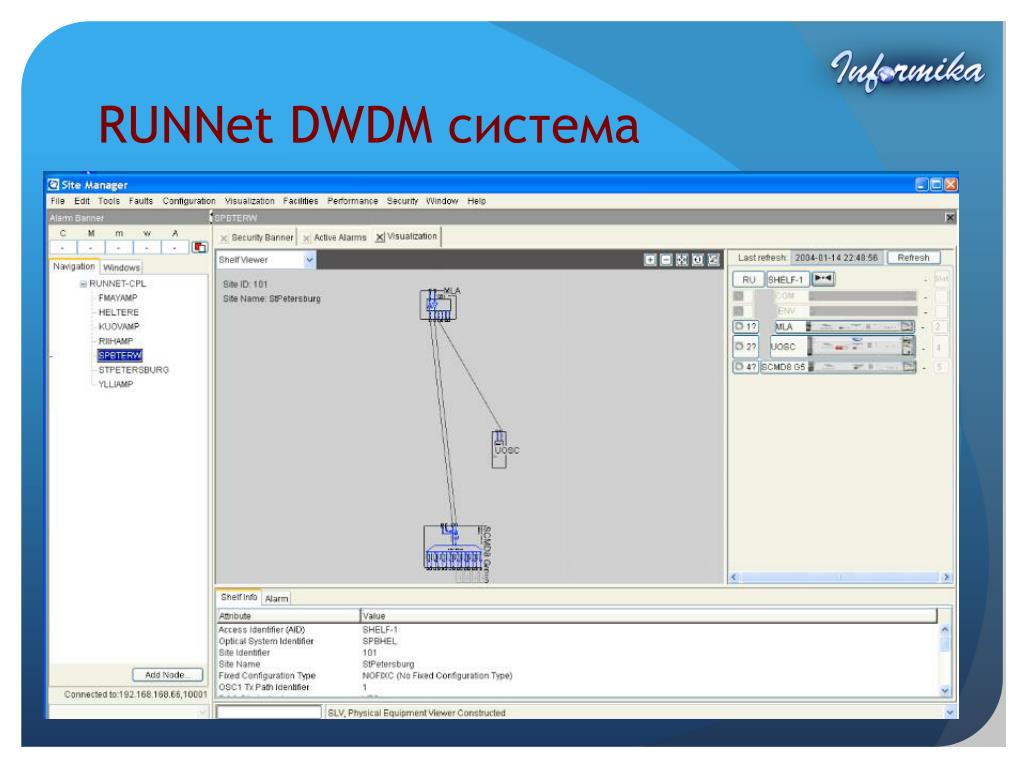Click the last icon in the viewer toolbar
Viewport: 1024px width, 768px height.
click(x=713, y=260)
